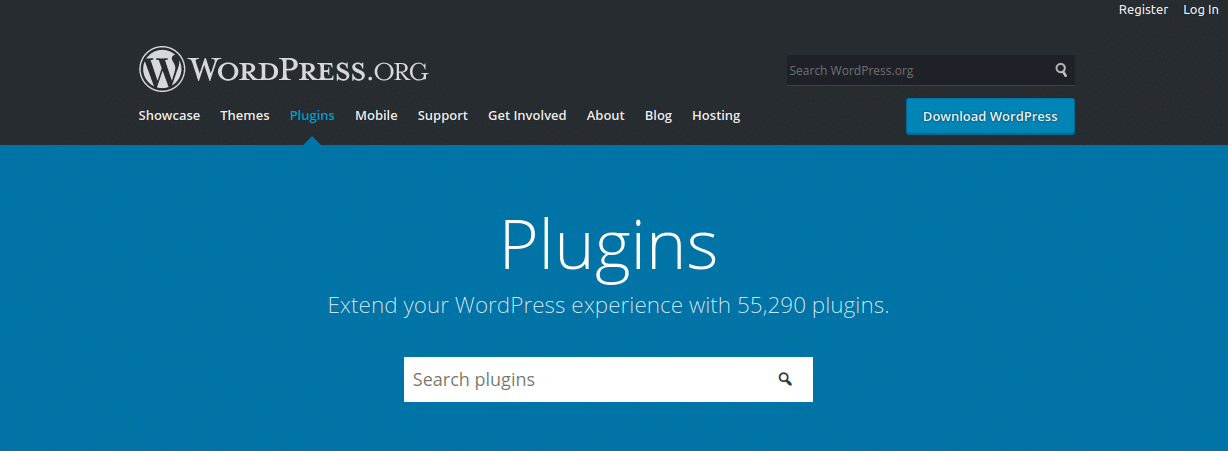The image size is (1228, 451).
Task: Click the Download WordPress button
Action: [989, 117]
